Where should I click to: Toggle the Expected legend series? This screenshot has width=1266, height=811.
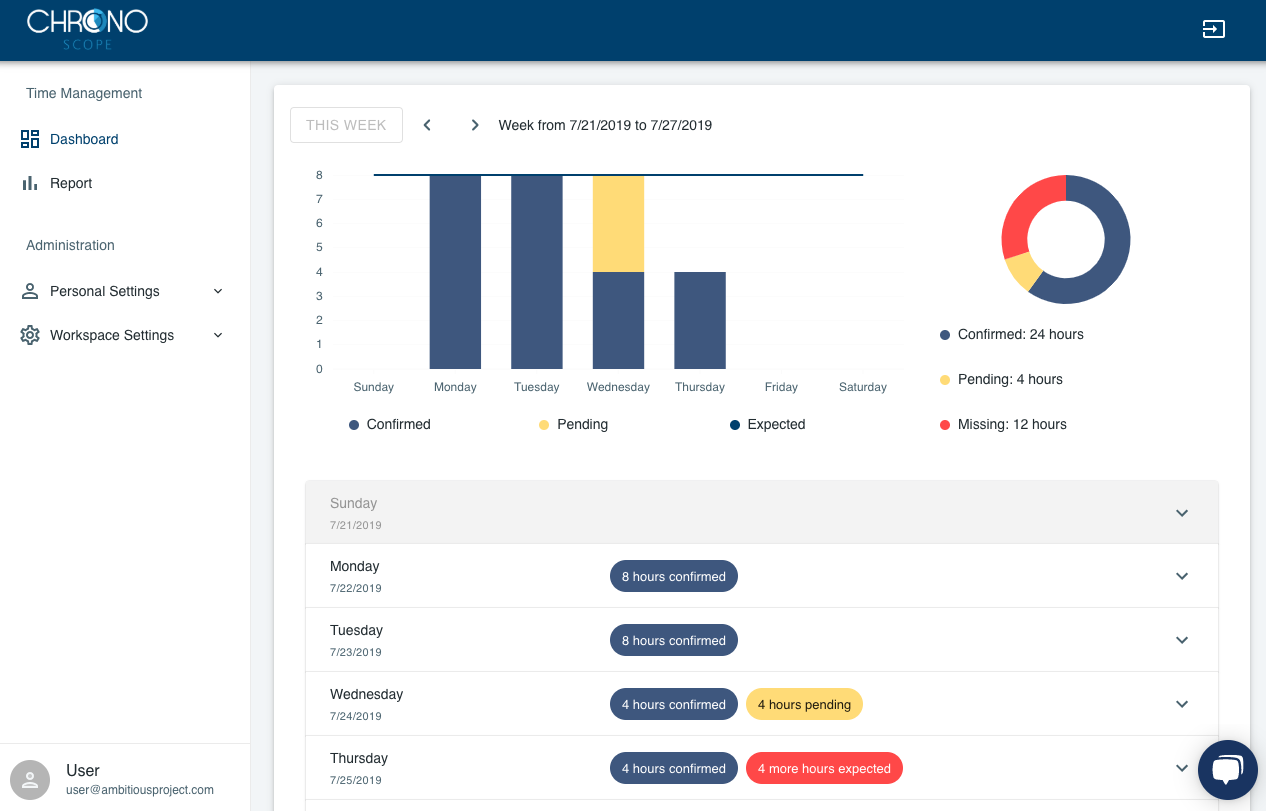coord(767,424)
